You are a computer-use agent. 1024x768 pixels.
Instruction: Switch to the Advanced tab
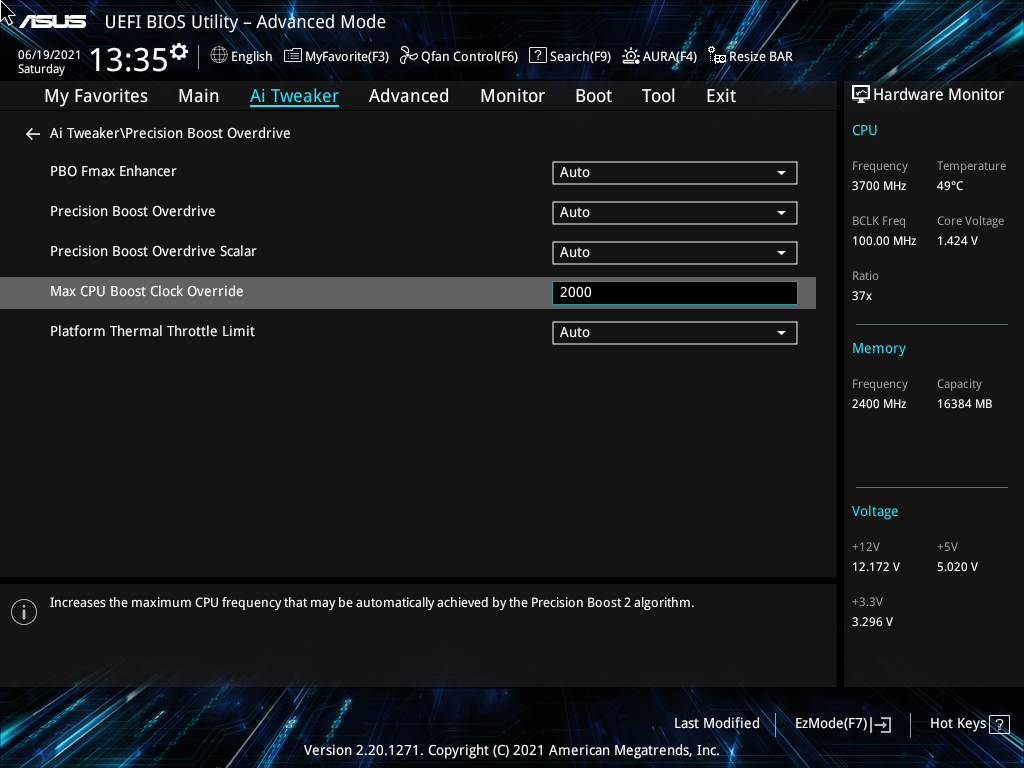[x=409, y=95]
